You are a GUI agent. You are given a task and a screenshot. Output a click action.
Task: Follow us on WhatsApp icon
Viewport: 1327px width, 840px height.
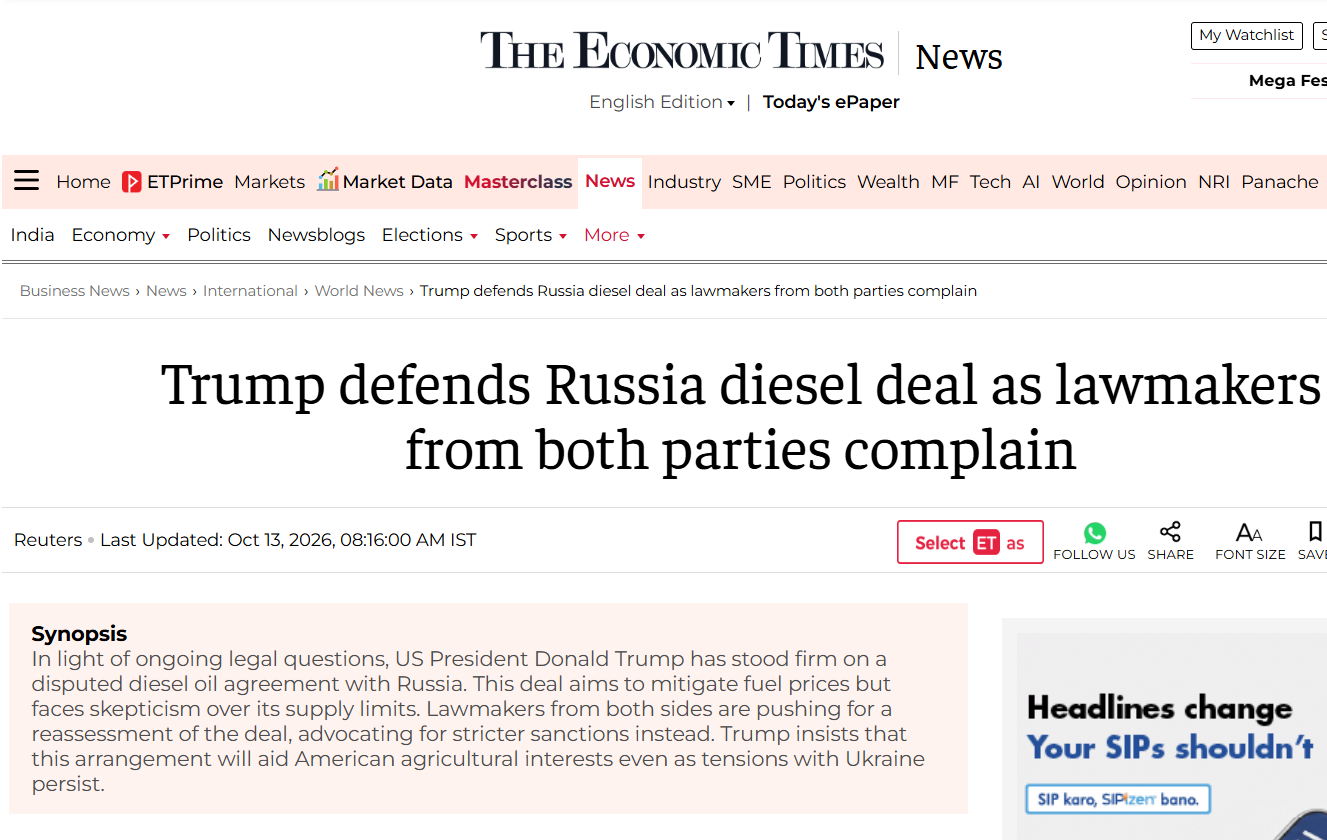(x=1095, y=533)
